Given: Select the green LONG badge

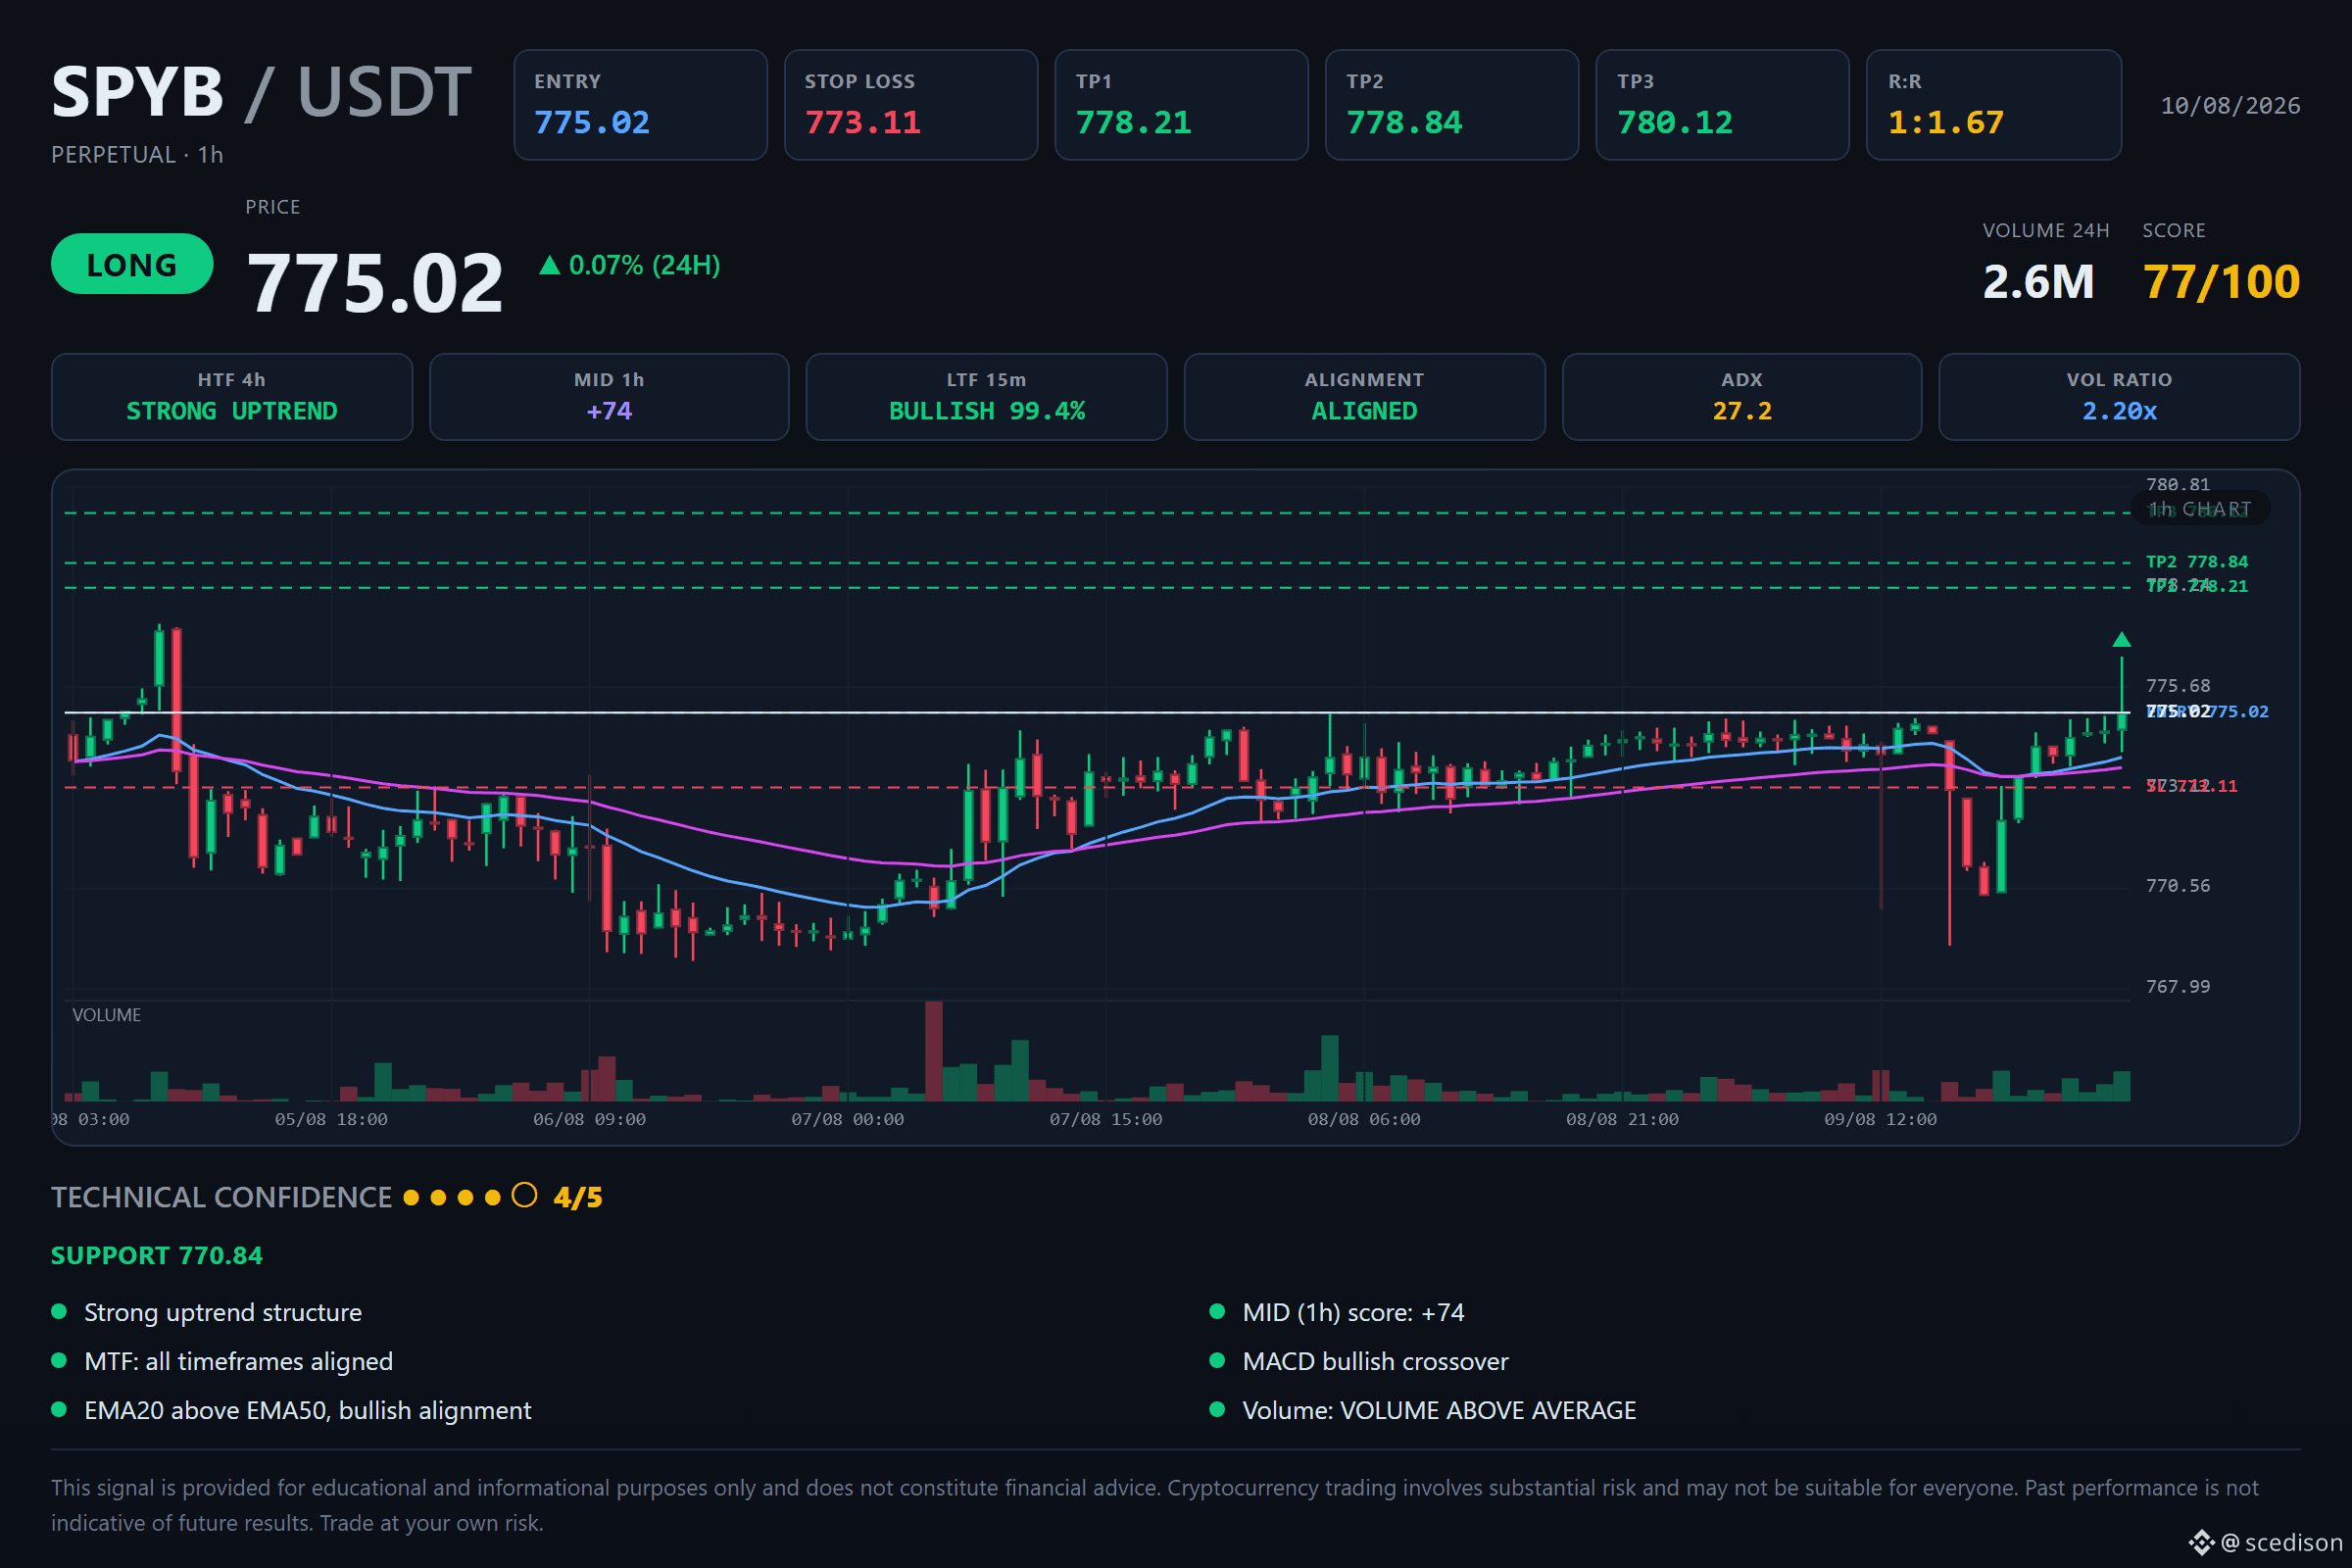Looking at the screenshot, I should pyautogui.click(x=132, y=264).
